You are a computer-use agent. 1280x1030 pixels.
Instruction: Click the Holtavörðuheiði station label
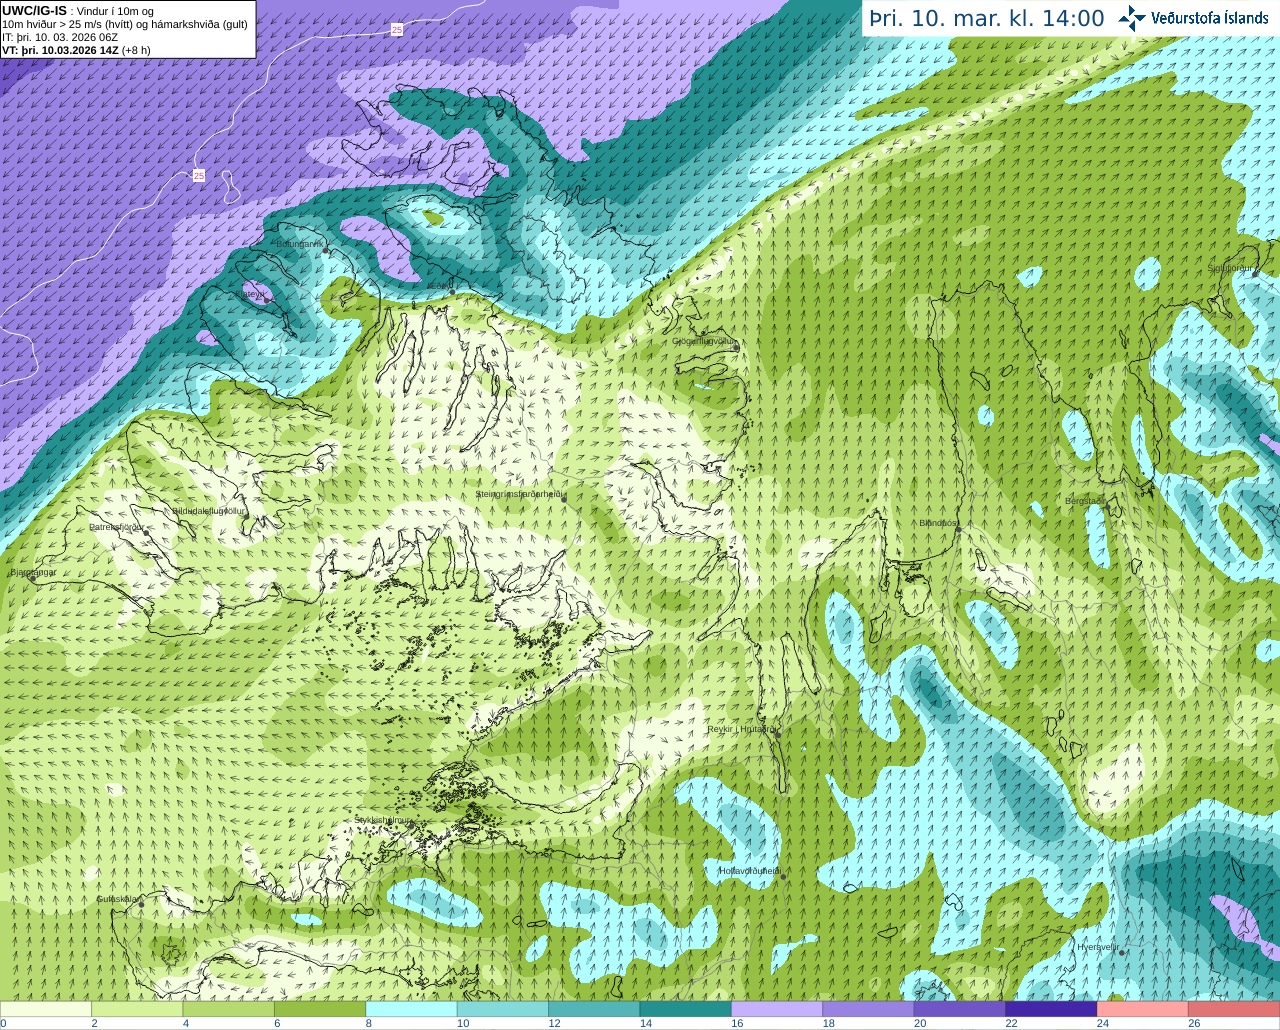point(749,871)
